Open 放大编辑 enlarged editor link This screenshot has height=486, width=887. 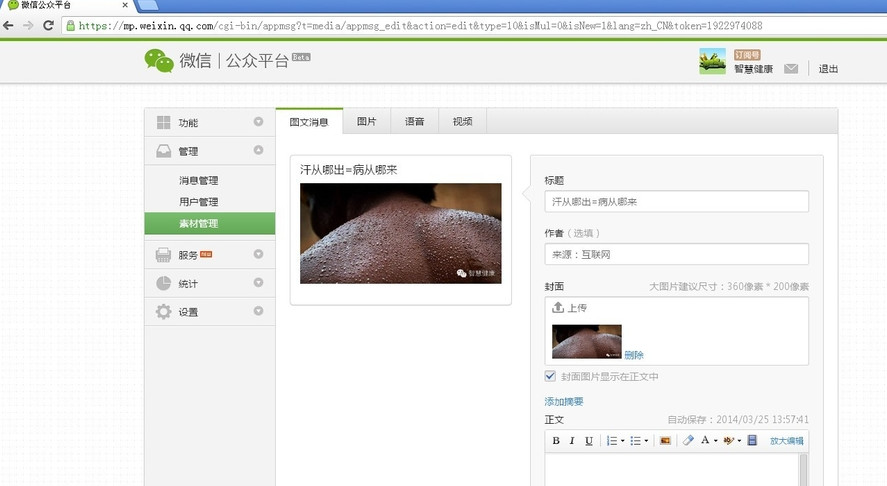click(x=786, y=441)
